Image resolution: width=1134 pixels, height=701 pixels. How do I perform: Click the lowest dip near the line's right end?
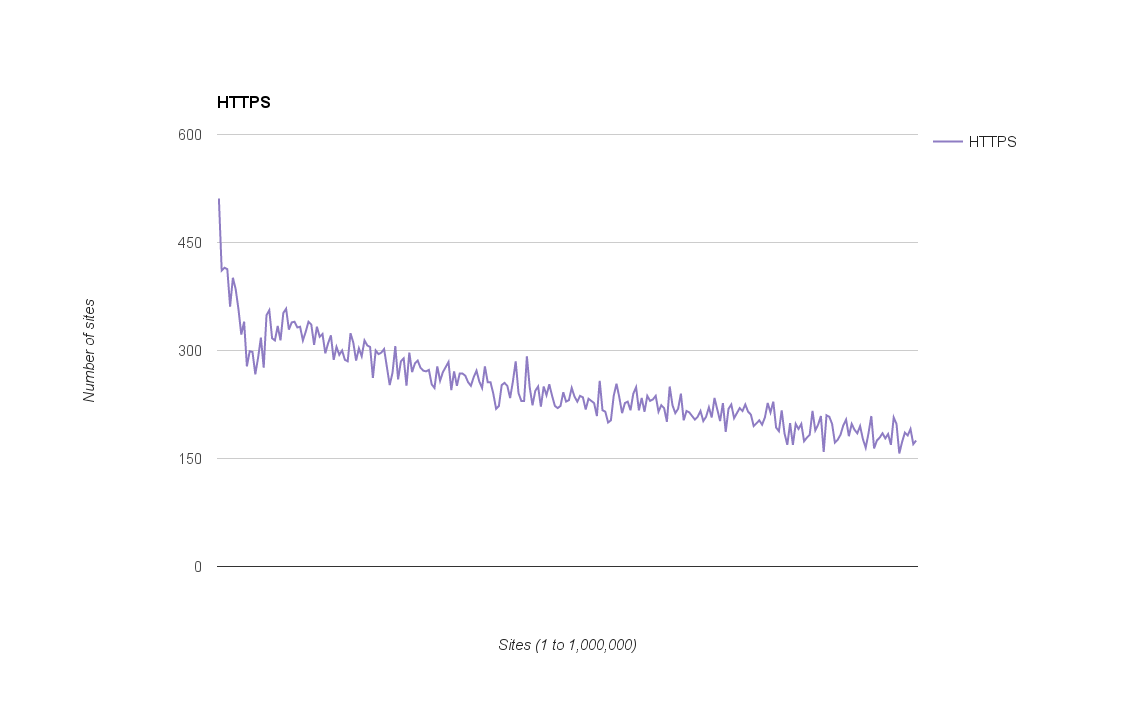click(x=899, y=452)
